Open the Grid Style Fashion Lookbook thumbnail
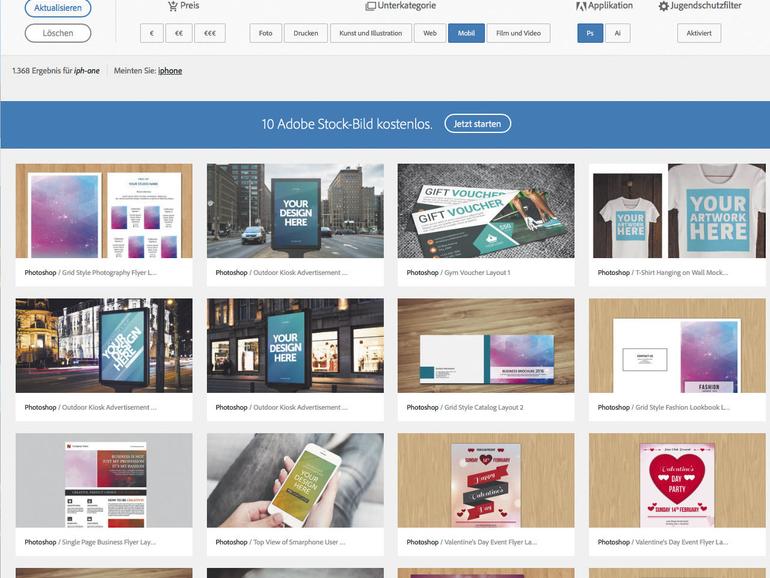 tap(677, 345)
